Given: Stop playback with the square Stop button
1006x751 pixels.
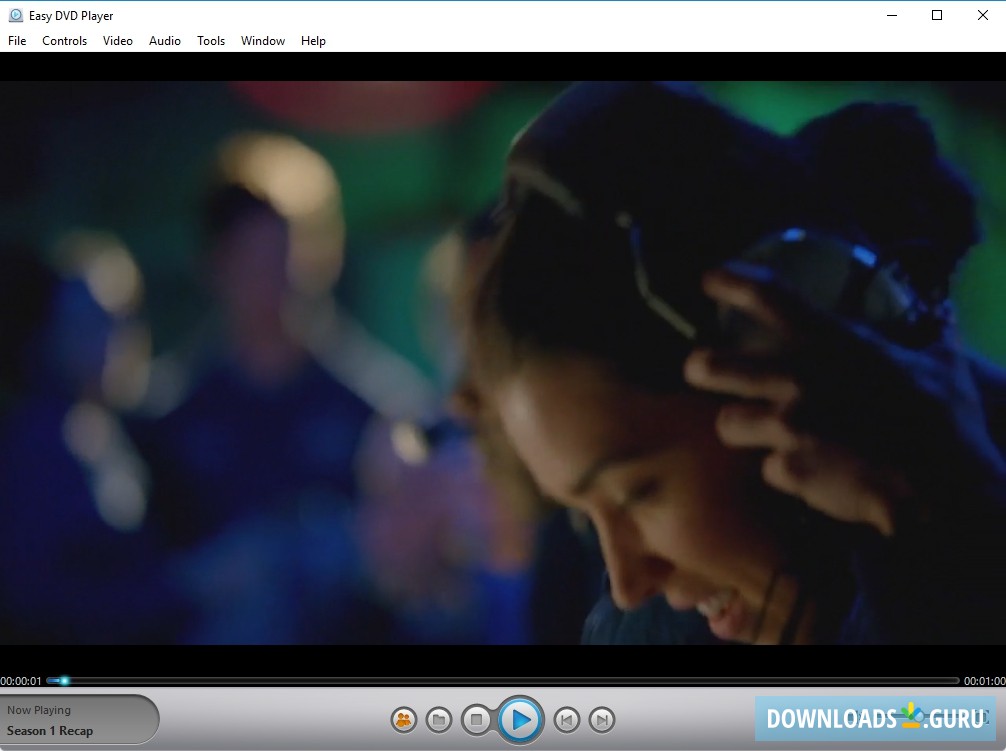Looking at the screenshot, I should tap(476, 720).
